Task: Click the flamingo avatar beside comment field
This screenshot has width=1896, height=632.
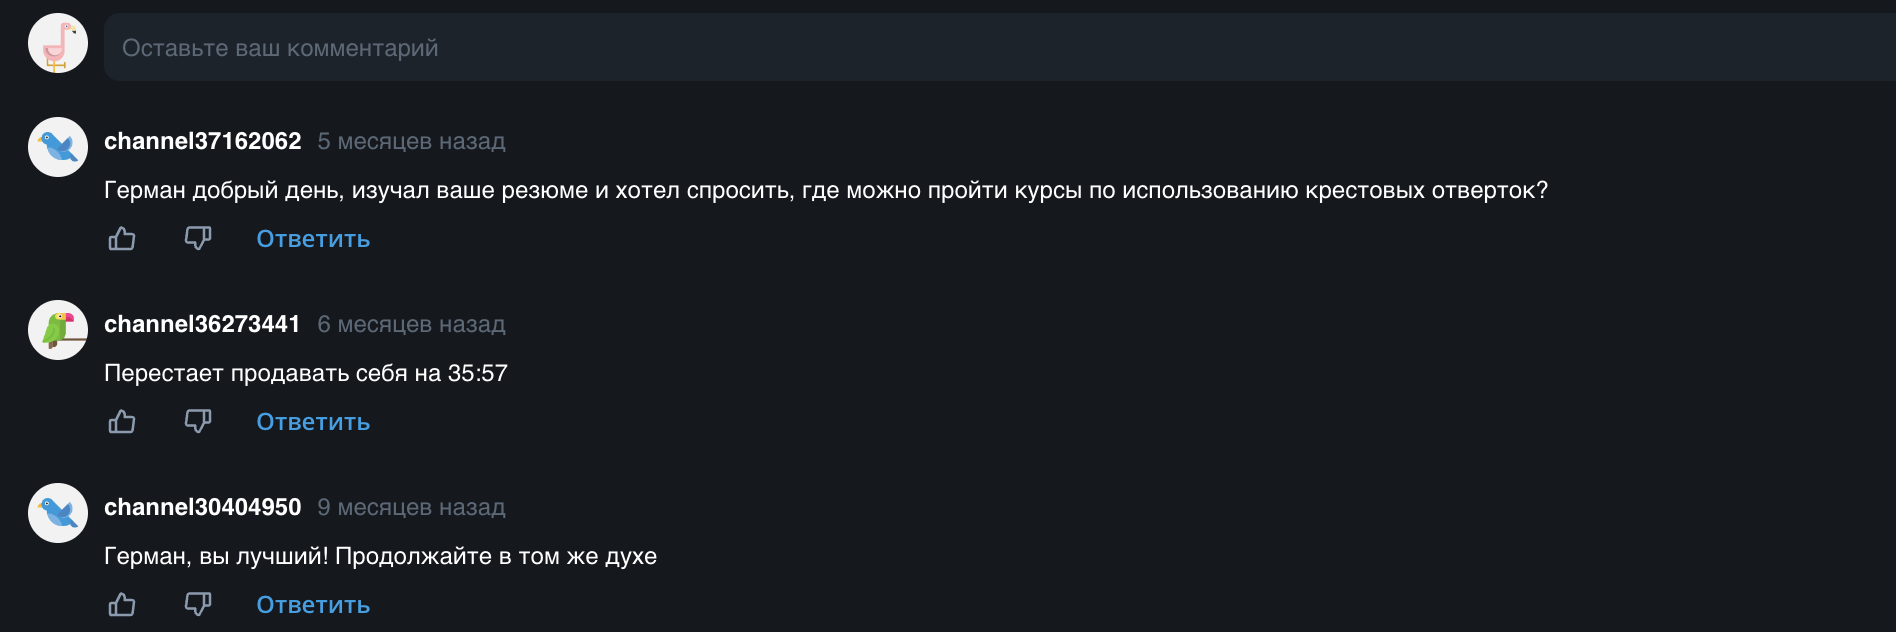Action: (58, 44)
